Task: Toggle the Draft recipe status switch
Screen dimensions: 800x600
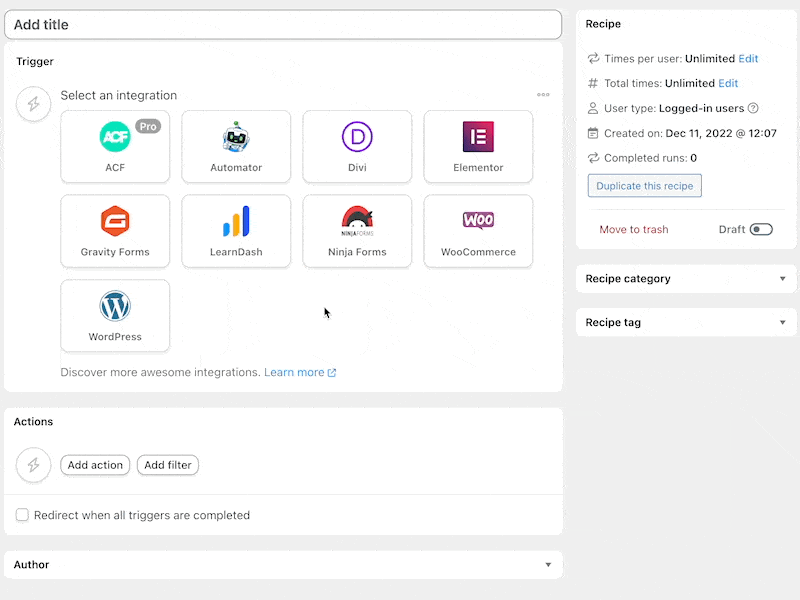Action: (x=761, y=230)
